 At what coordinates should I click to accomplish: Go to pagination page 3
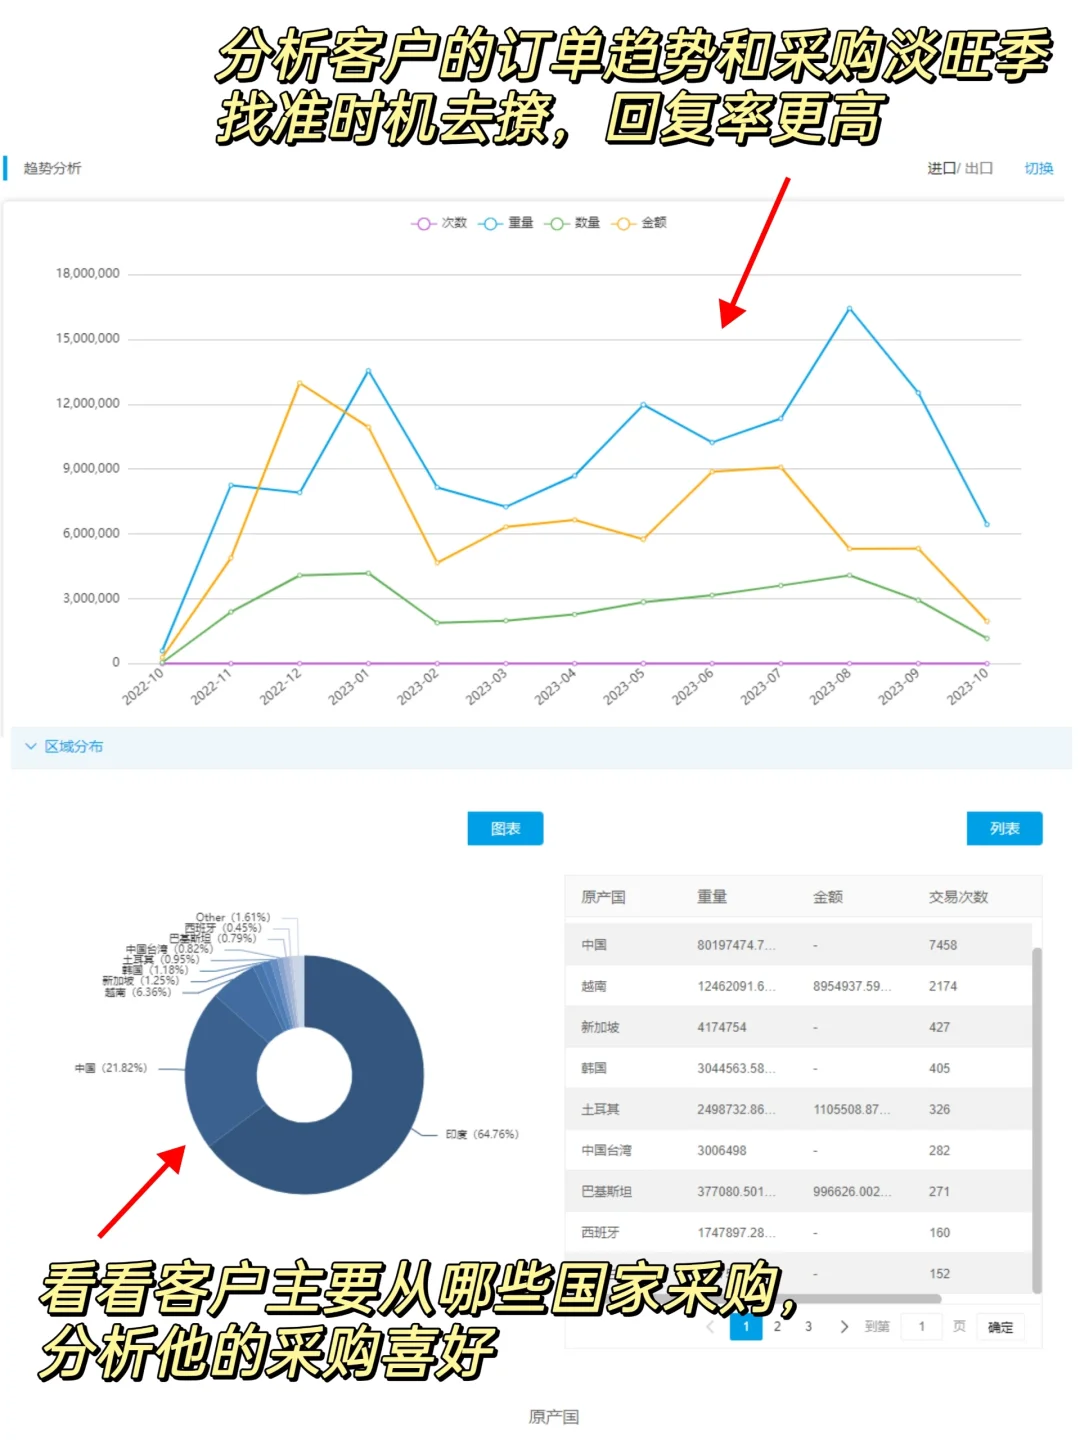point(808,1326)
